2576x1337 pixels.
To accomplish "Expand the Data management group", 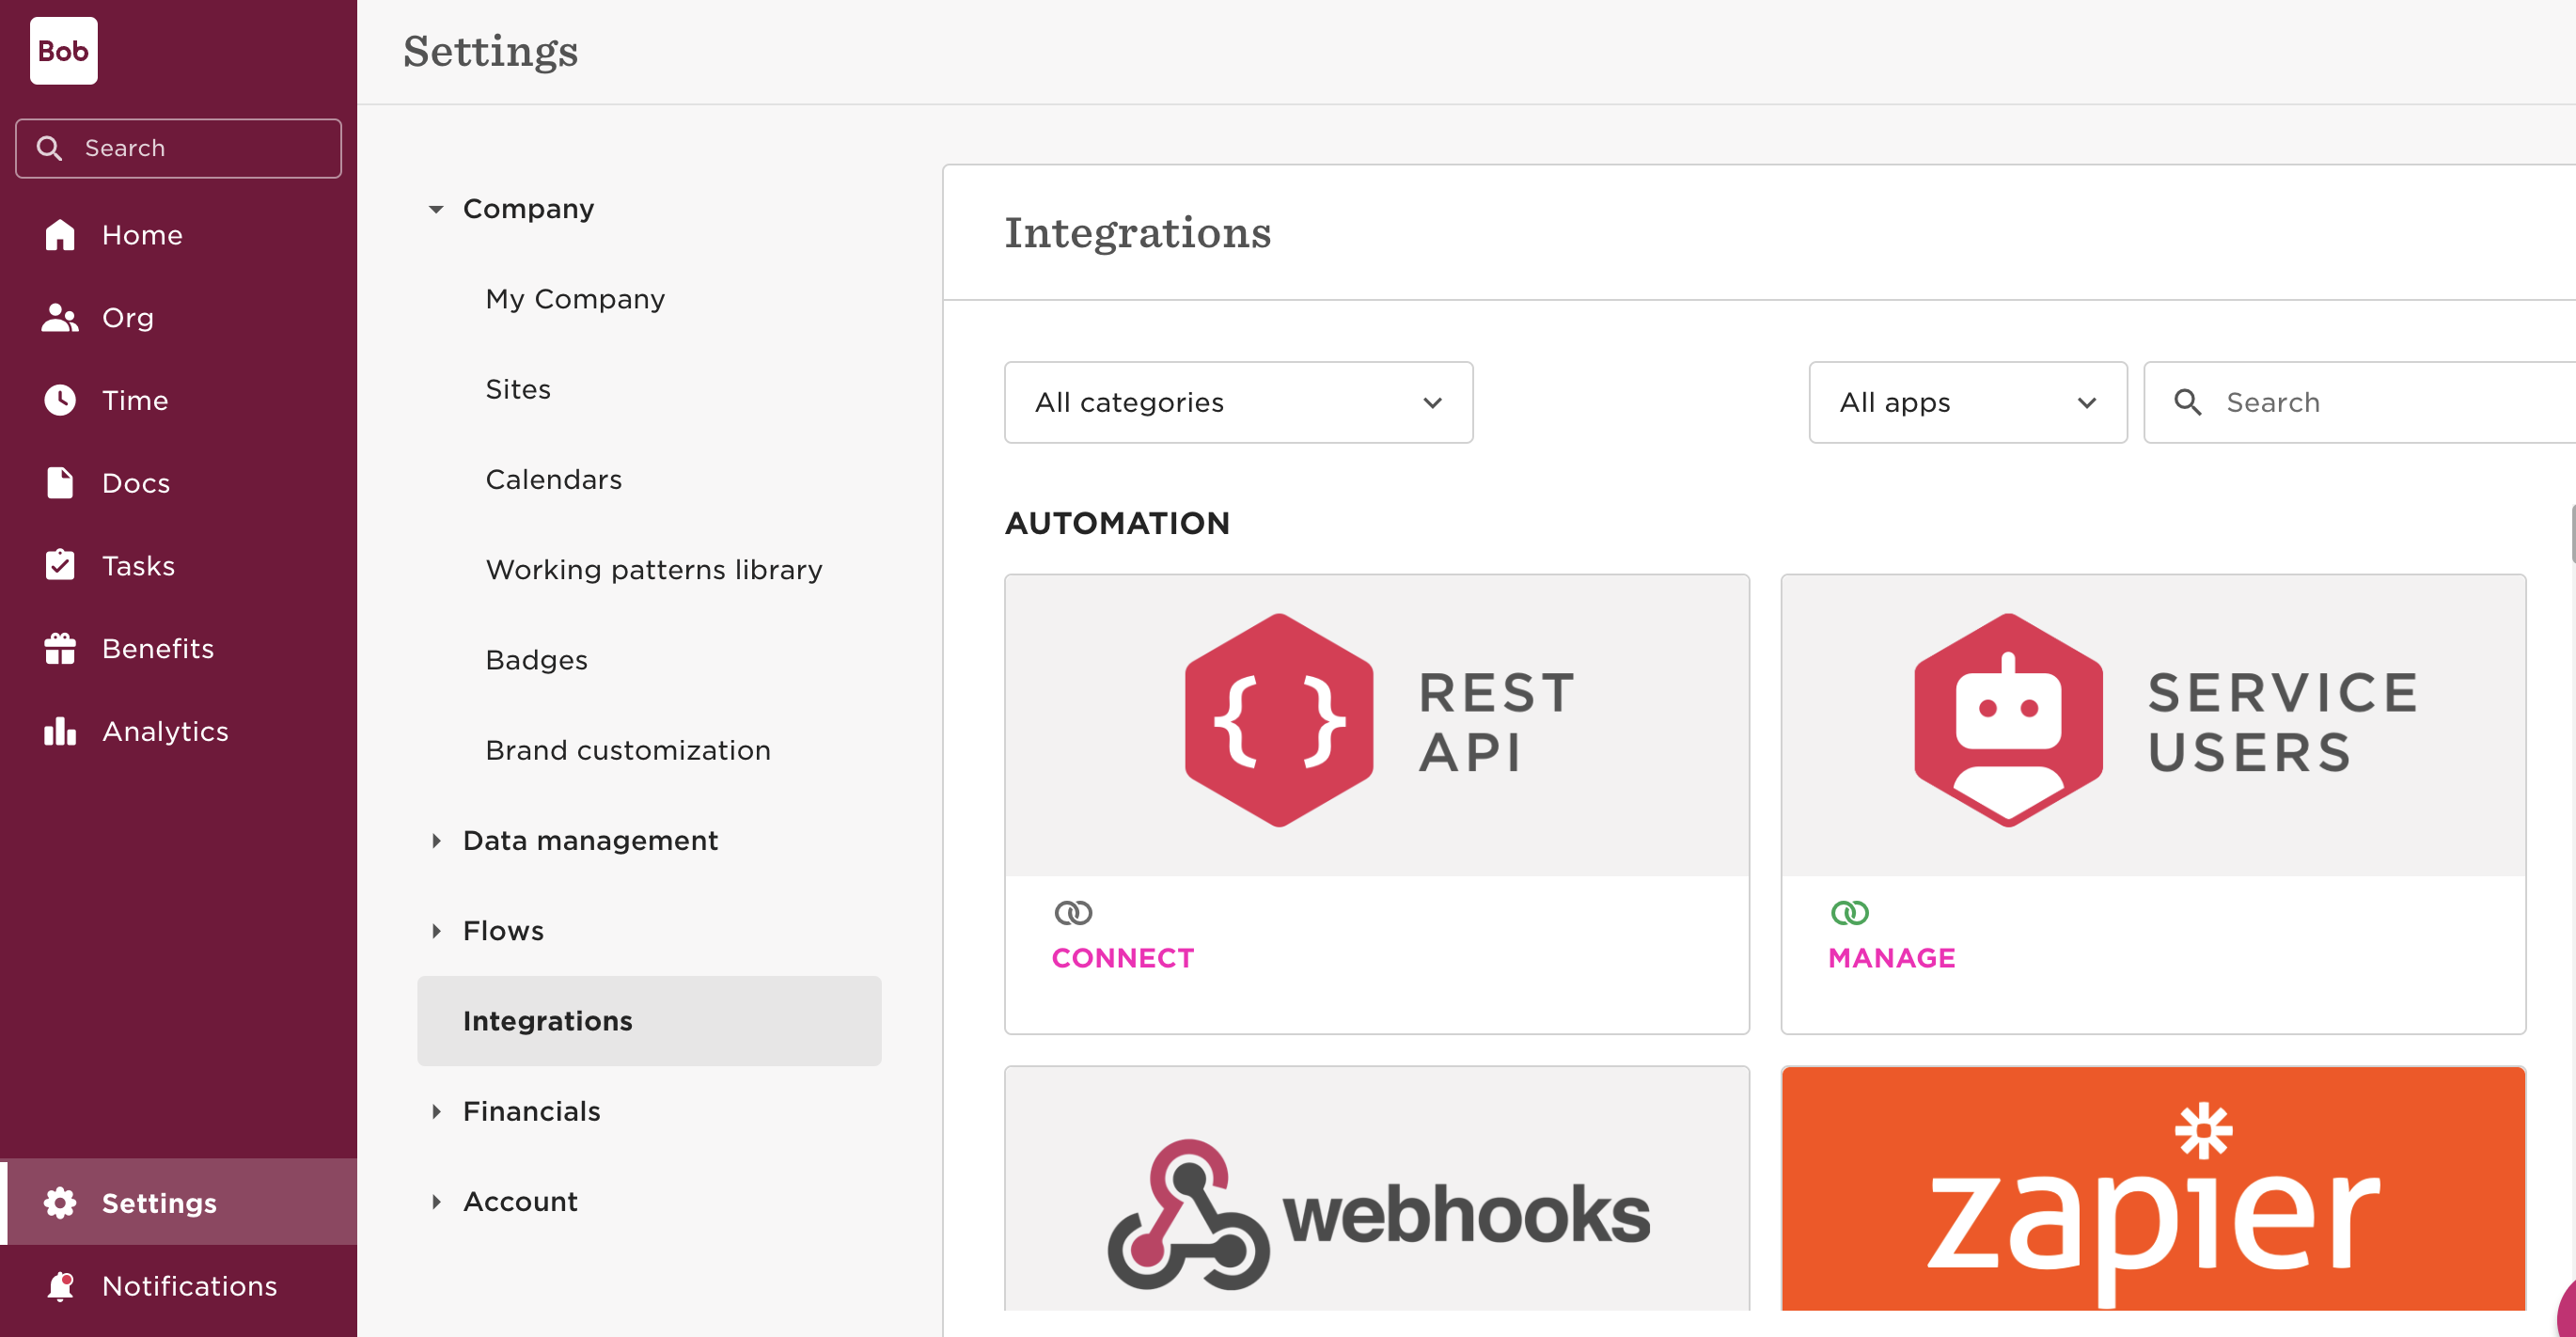I will click(436, 841).
